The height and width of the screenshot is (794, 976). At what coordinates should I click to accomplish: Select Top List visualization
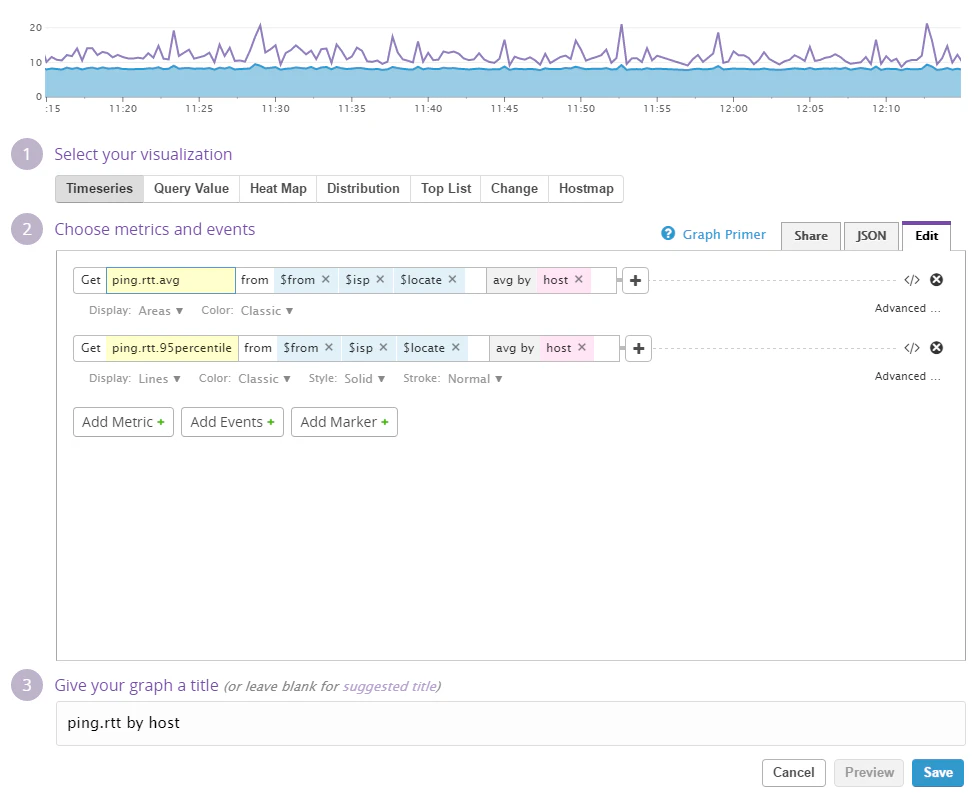446,189
